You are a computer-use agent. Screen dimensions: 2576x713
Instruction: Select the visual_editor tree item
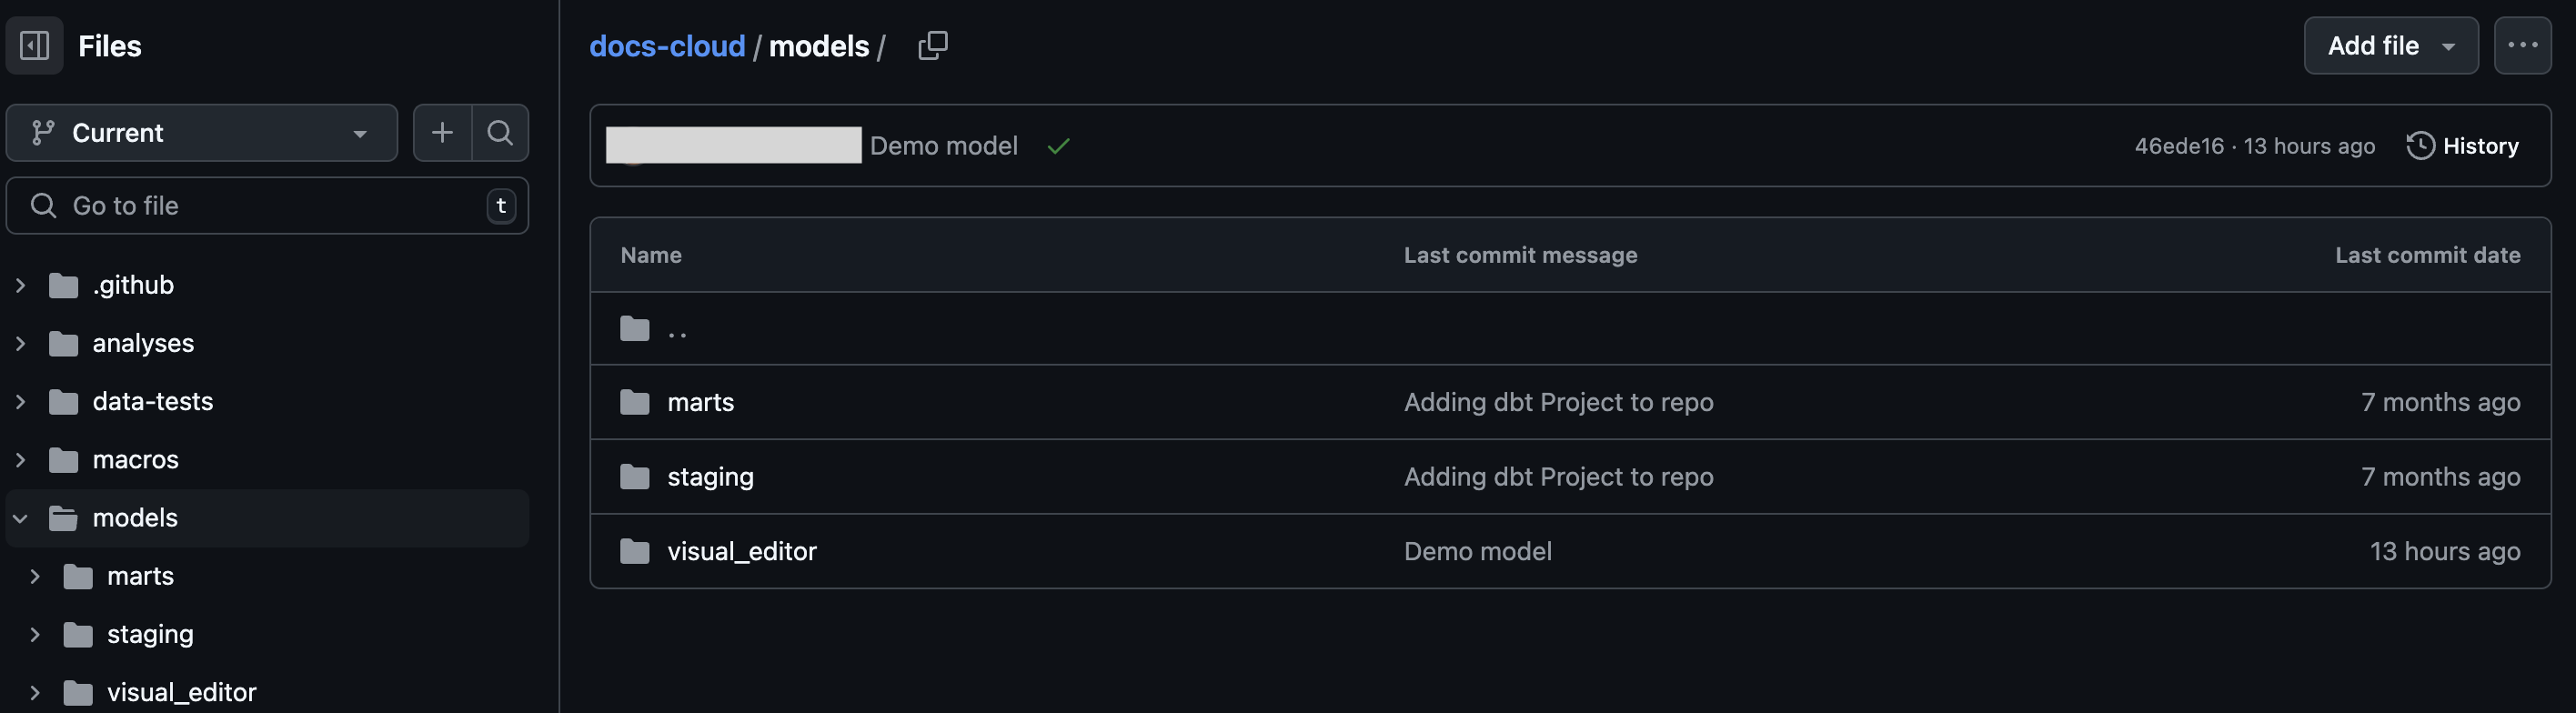pos(181,691)
